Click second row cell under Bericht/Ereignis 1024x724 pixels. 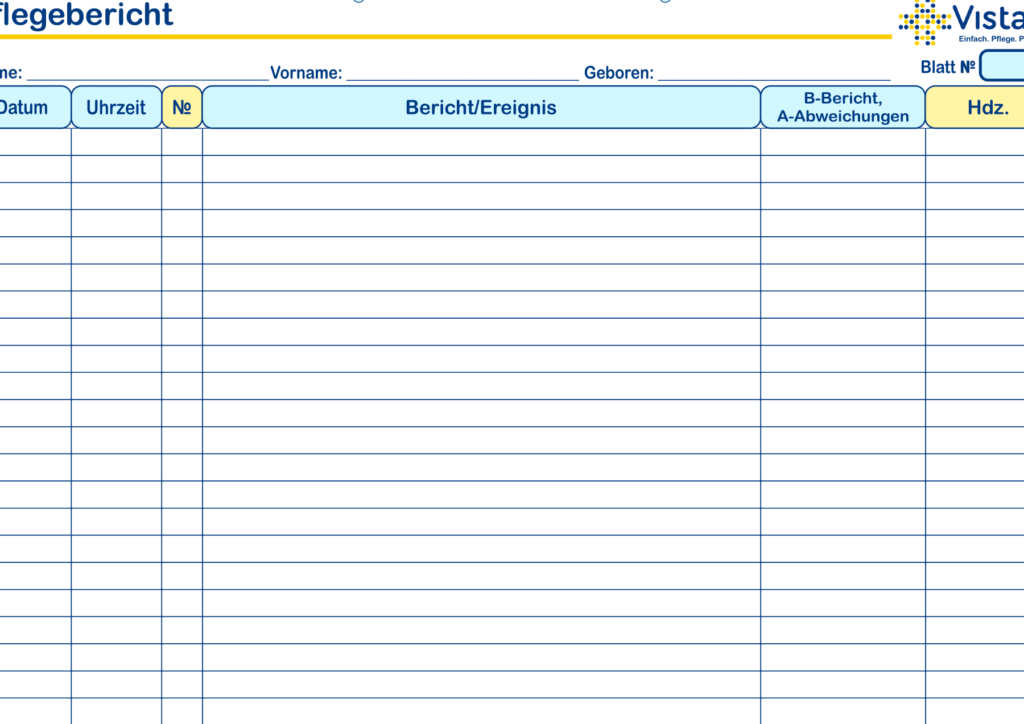click(x=481, y=169)
